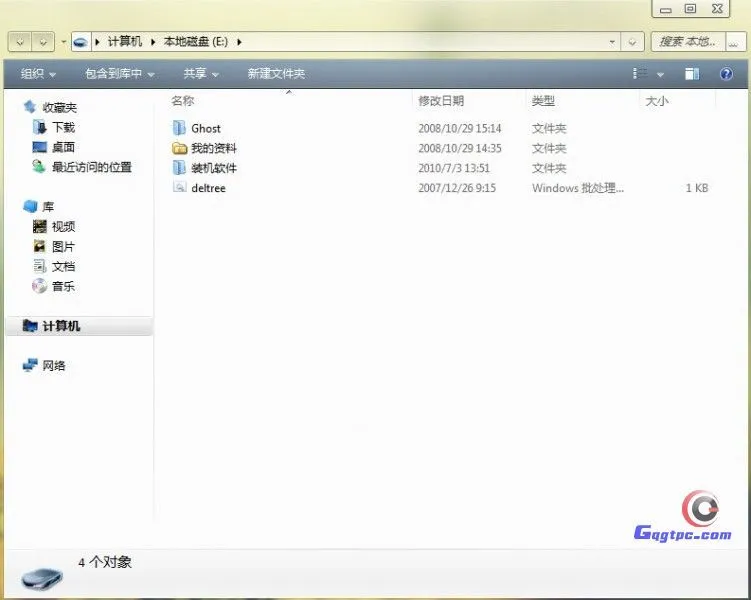Click the 图片 library icon
Screen dimensions: 751x600
pos(39,246)
